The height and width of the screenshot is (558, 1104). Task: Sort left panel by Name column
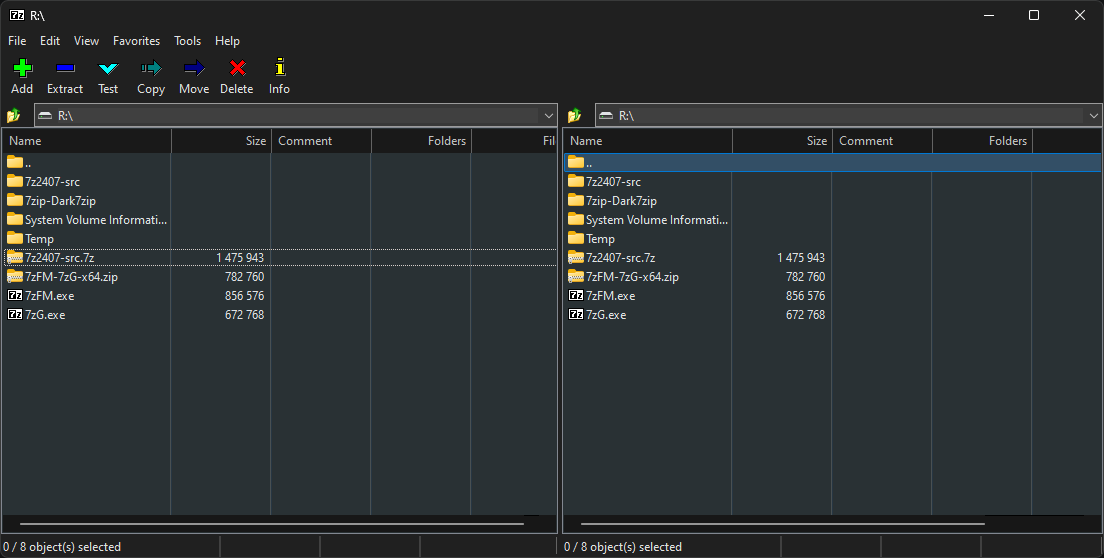(x=87, y=141)
